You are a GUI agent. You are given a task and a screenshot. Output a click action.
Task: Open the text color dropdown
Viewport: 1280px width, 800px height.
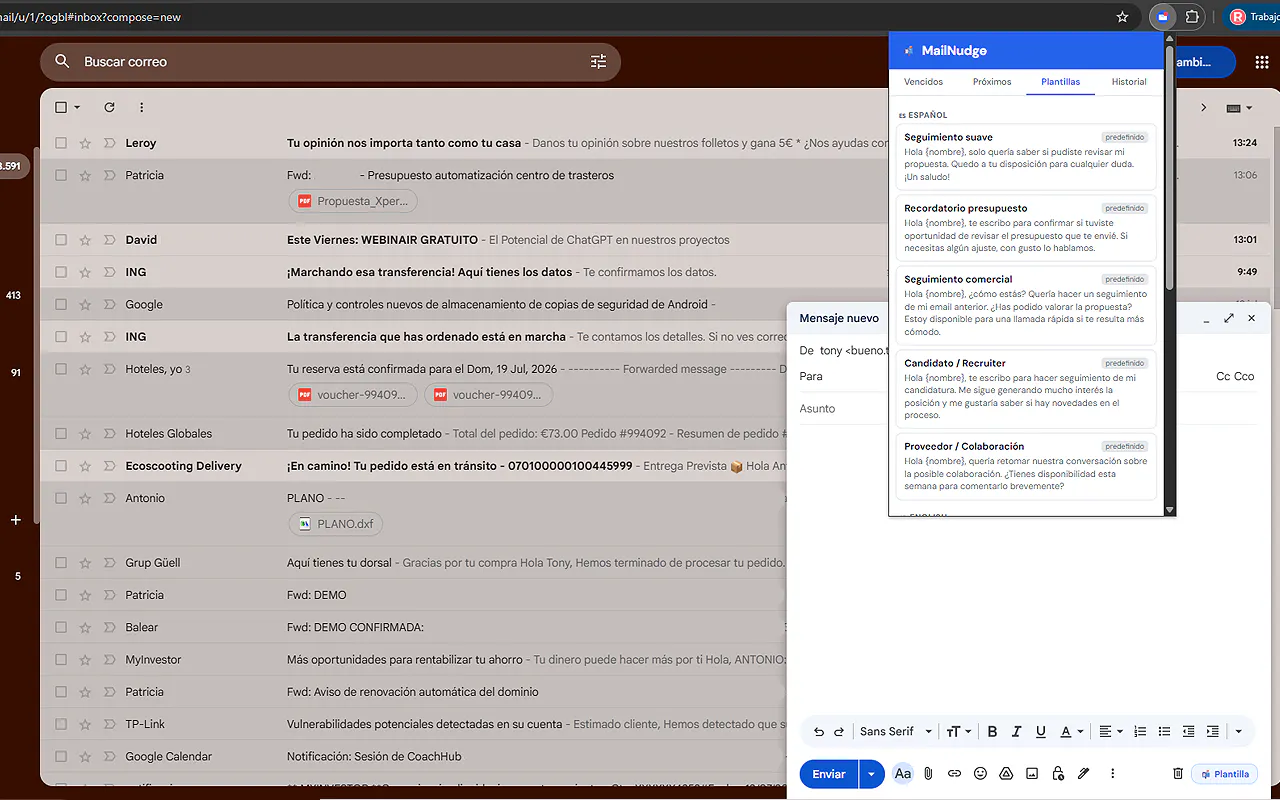[x=1071, y=732]
